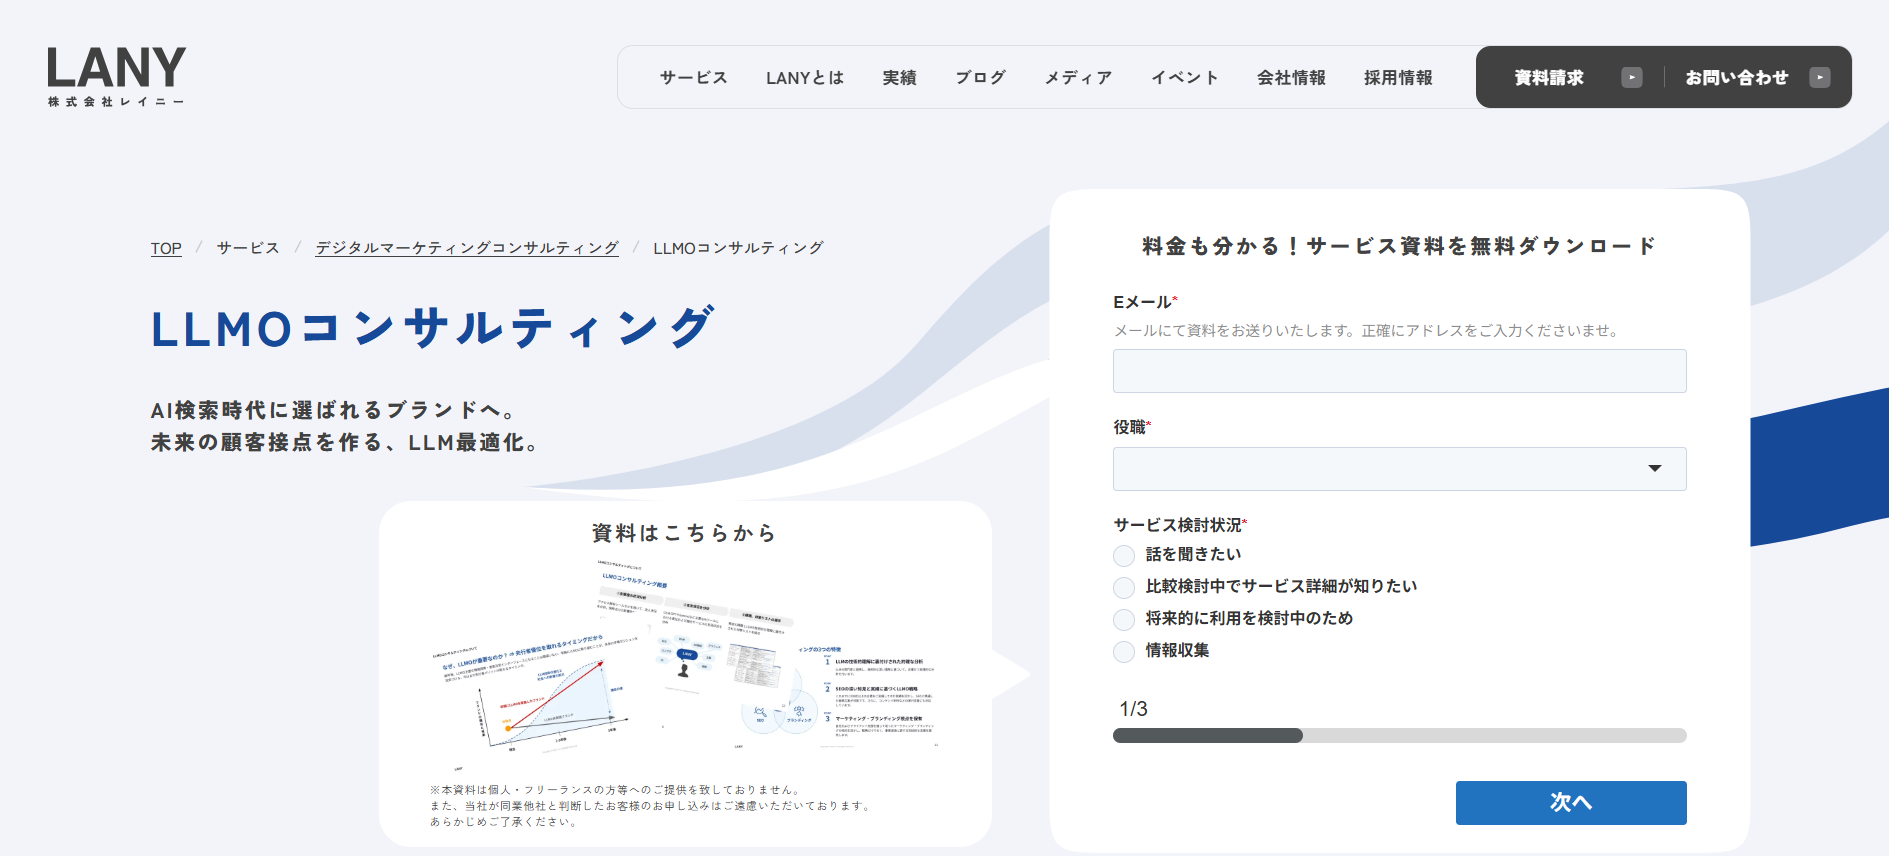Image resolution: width=1889 pixels, height=856 pixels.
Task: Click the LANY logo in the header
Action: click(x=116, y=76)
